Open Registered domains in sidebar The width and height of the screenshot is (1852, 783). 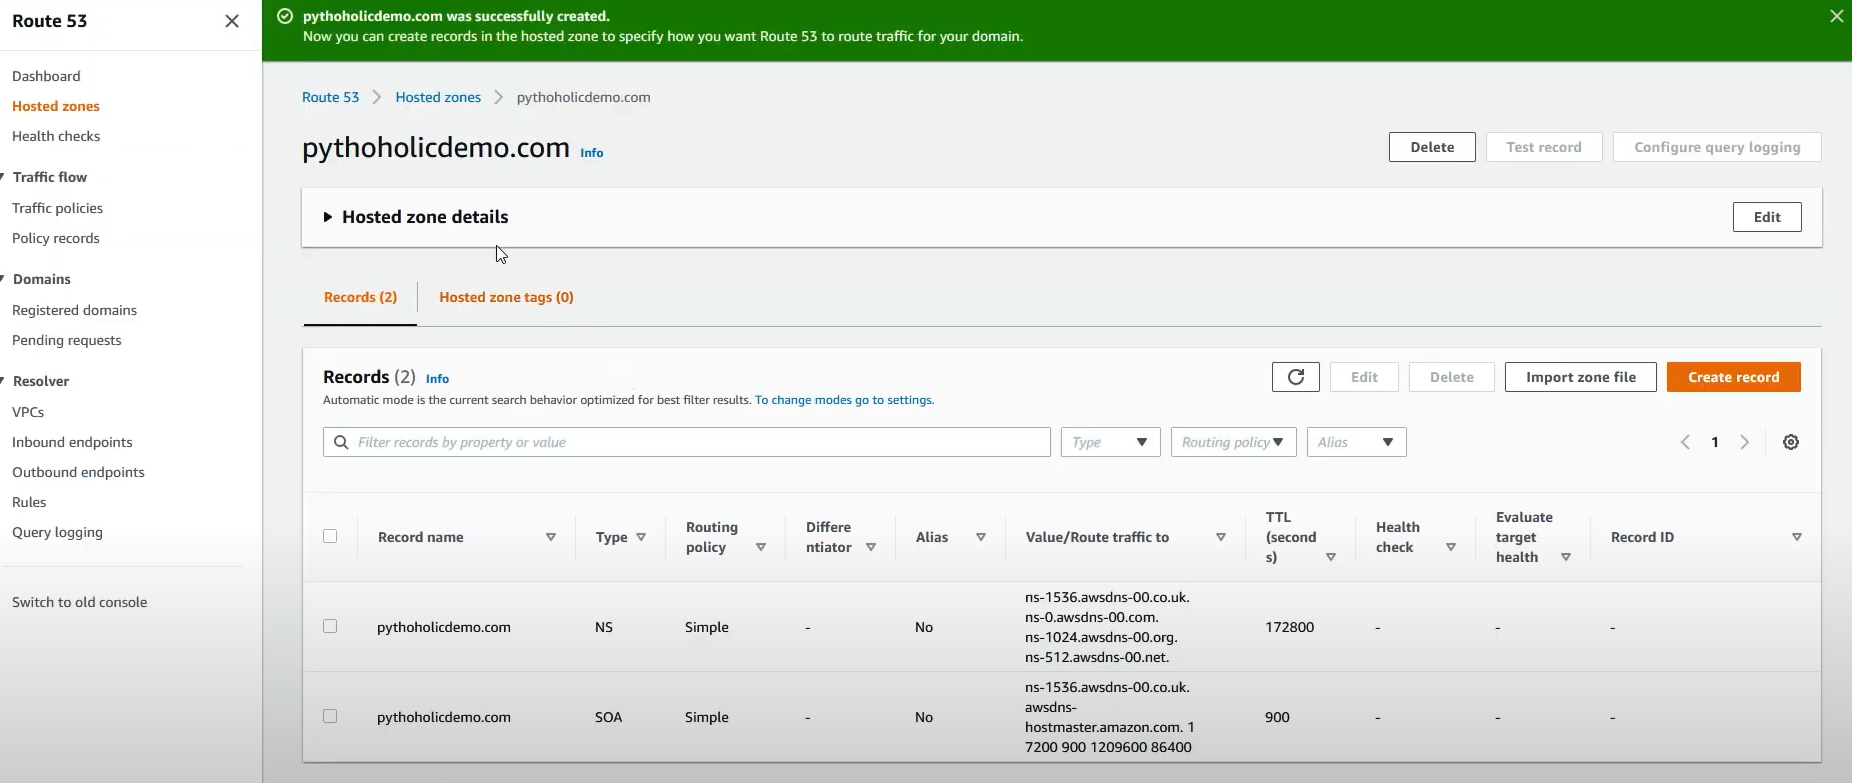(74, 310)
